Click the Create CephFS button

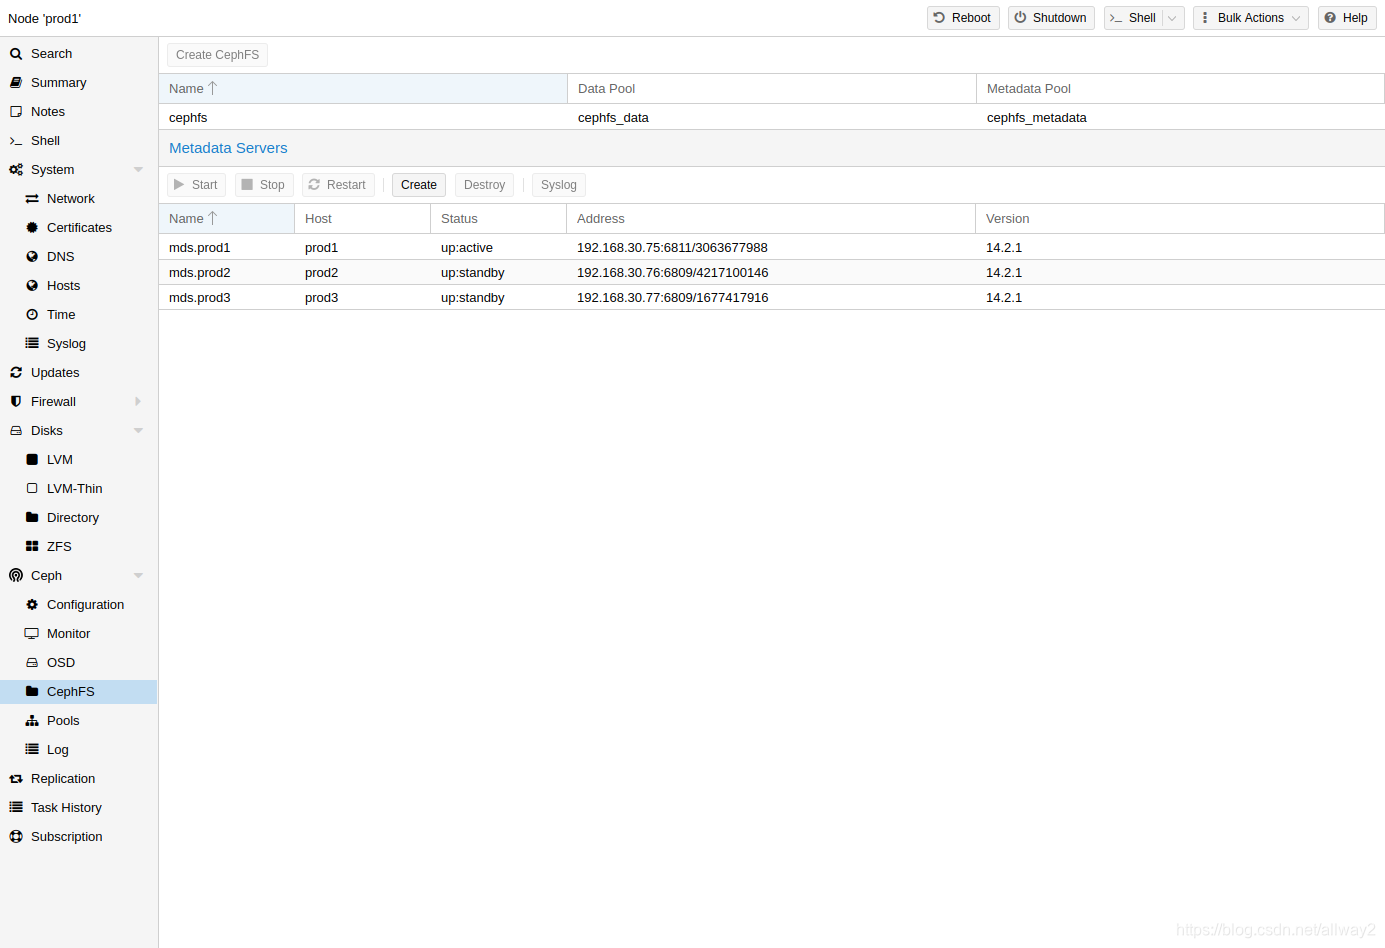point(217,55)
